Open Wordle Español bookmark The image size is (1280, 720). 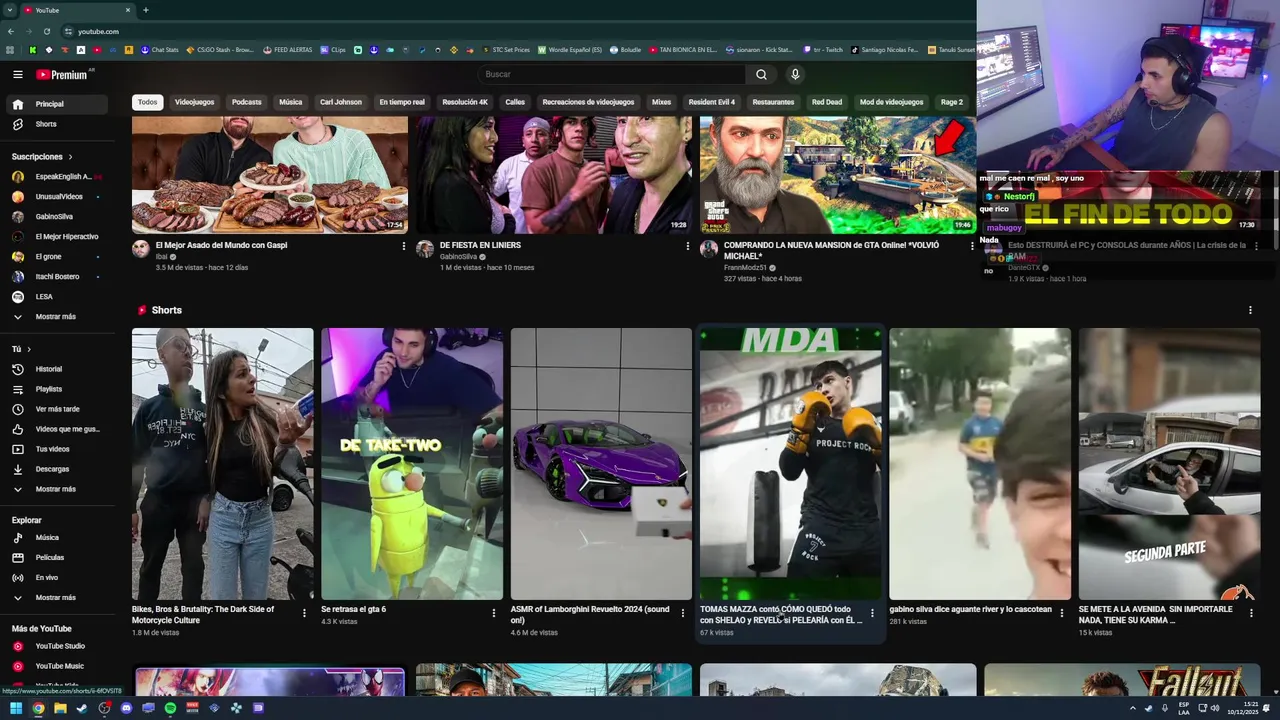coord(570,49)
